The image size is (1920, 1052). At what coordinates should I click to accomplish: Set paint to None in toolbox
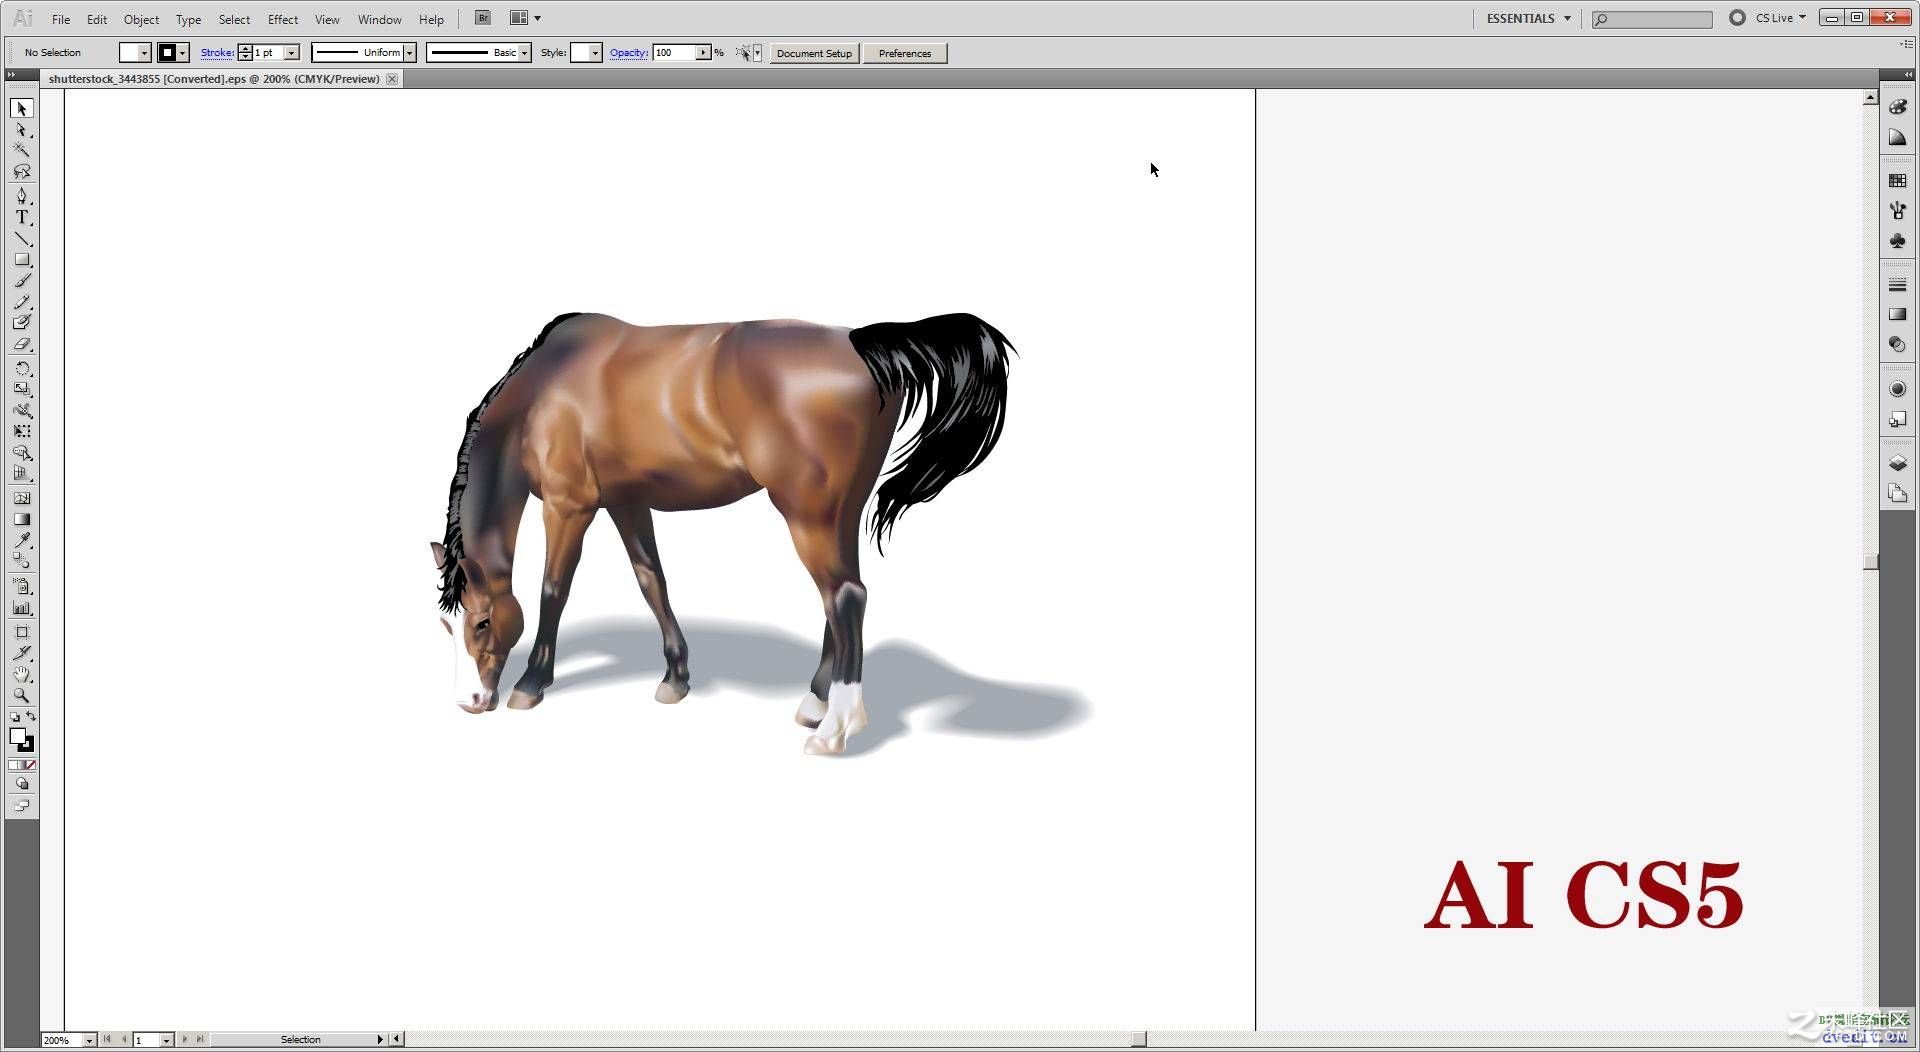[31, 765]
